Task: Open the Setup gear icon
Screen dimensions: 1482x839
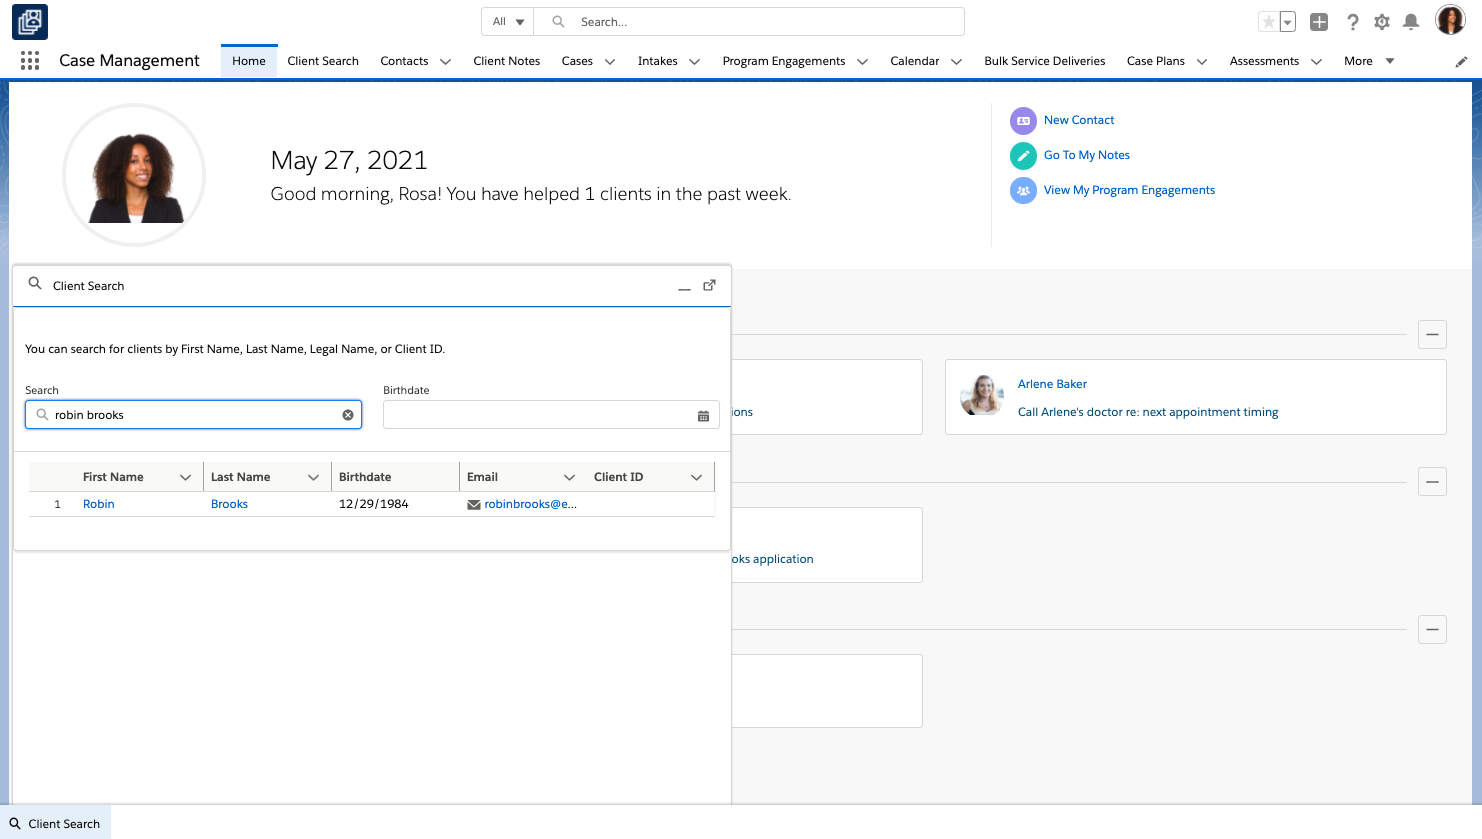Action: pos(1382,22)
